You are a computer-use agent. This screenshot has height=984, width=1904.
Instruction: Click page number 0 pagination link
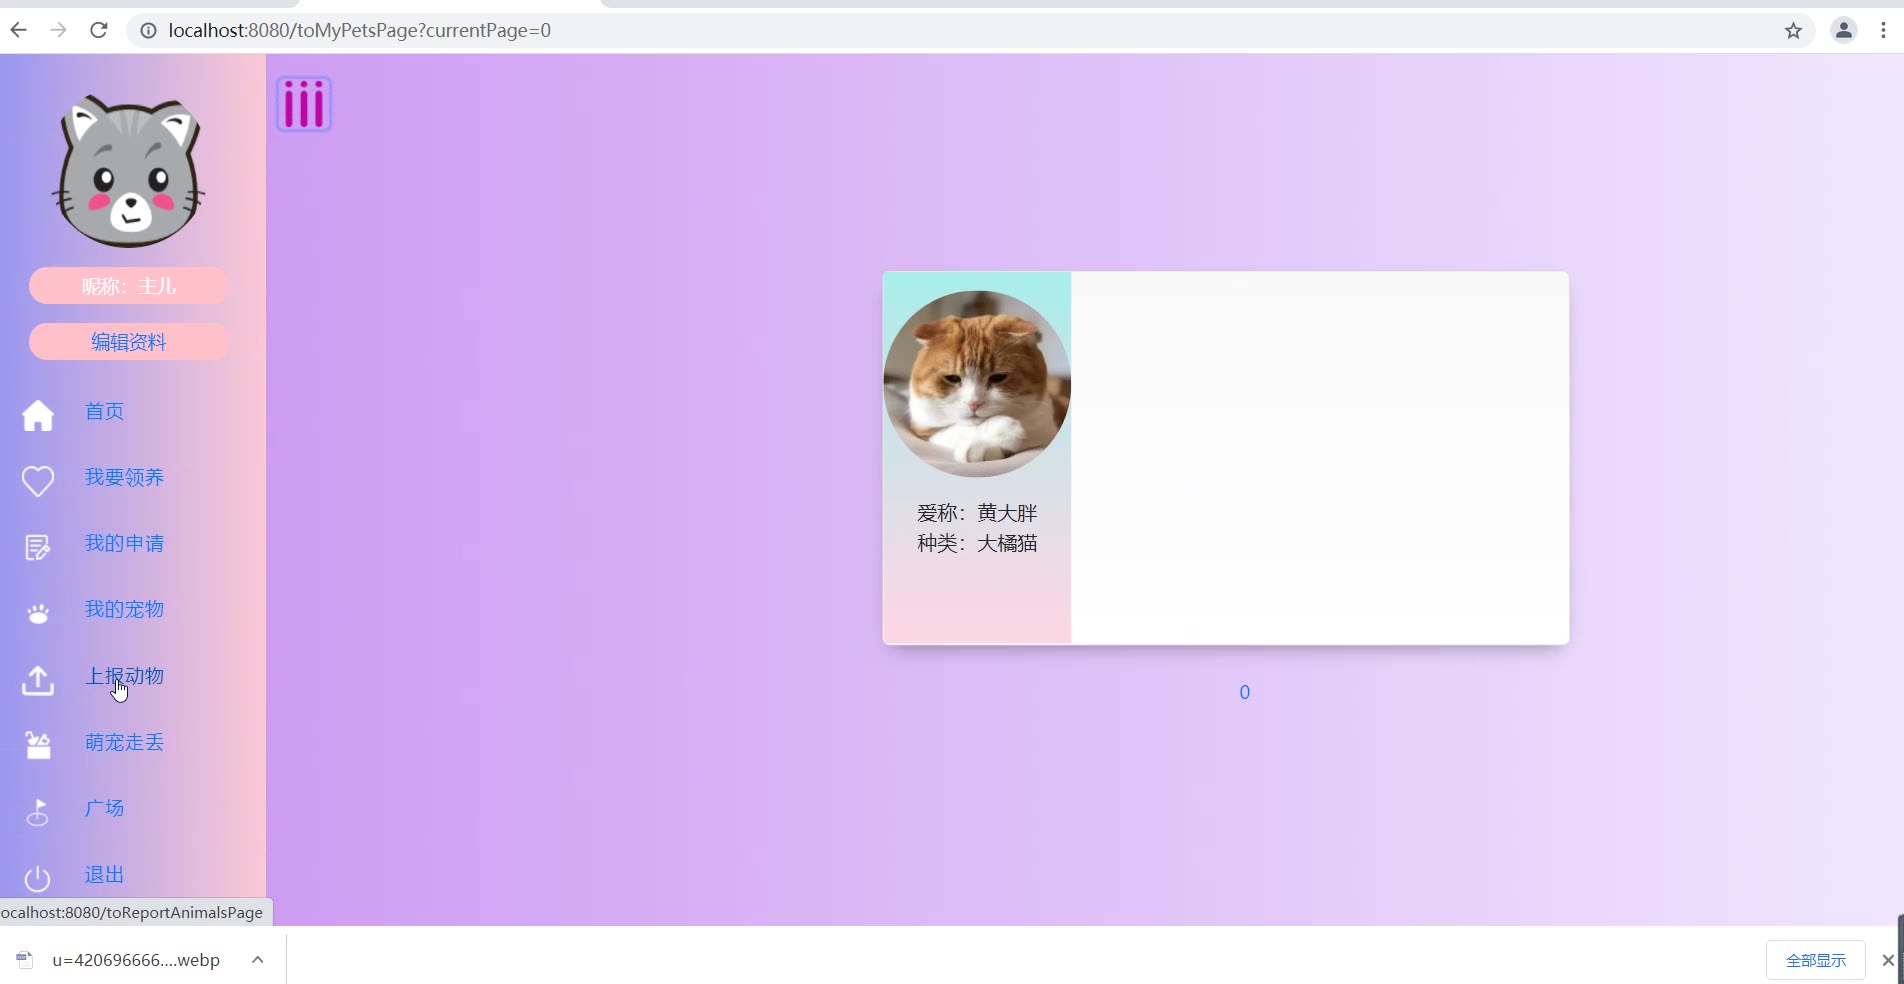click(1245, 692)
